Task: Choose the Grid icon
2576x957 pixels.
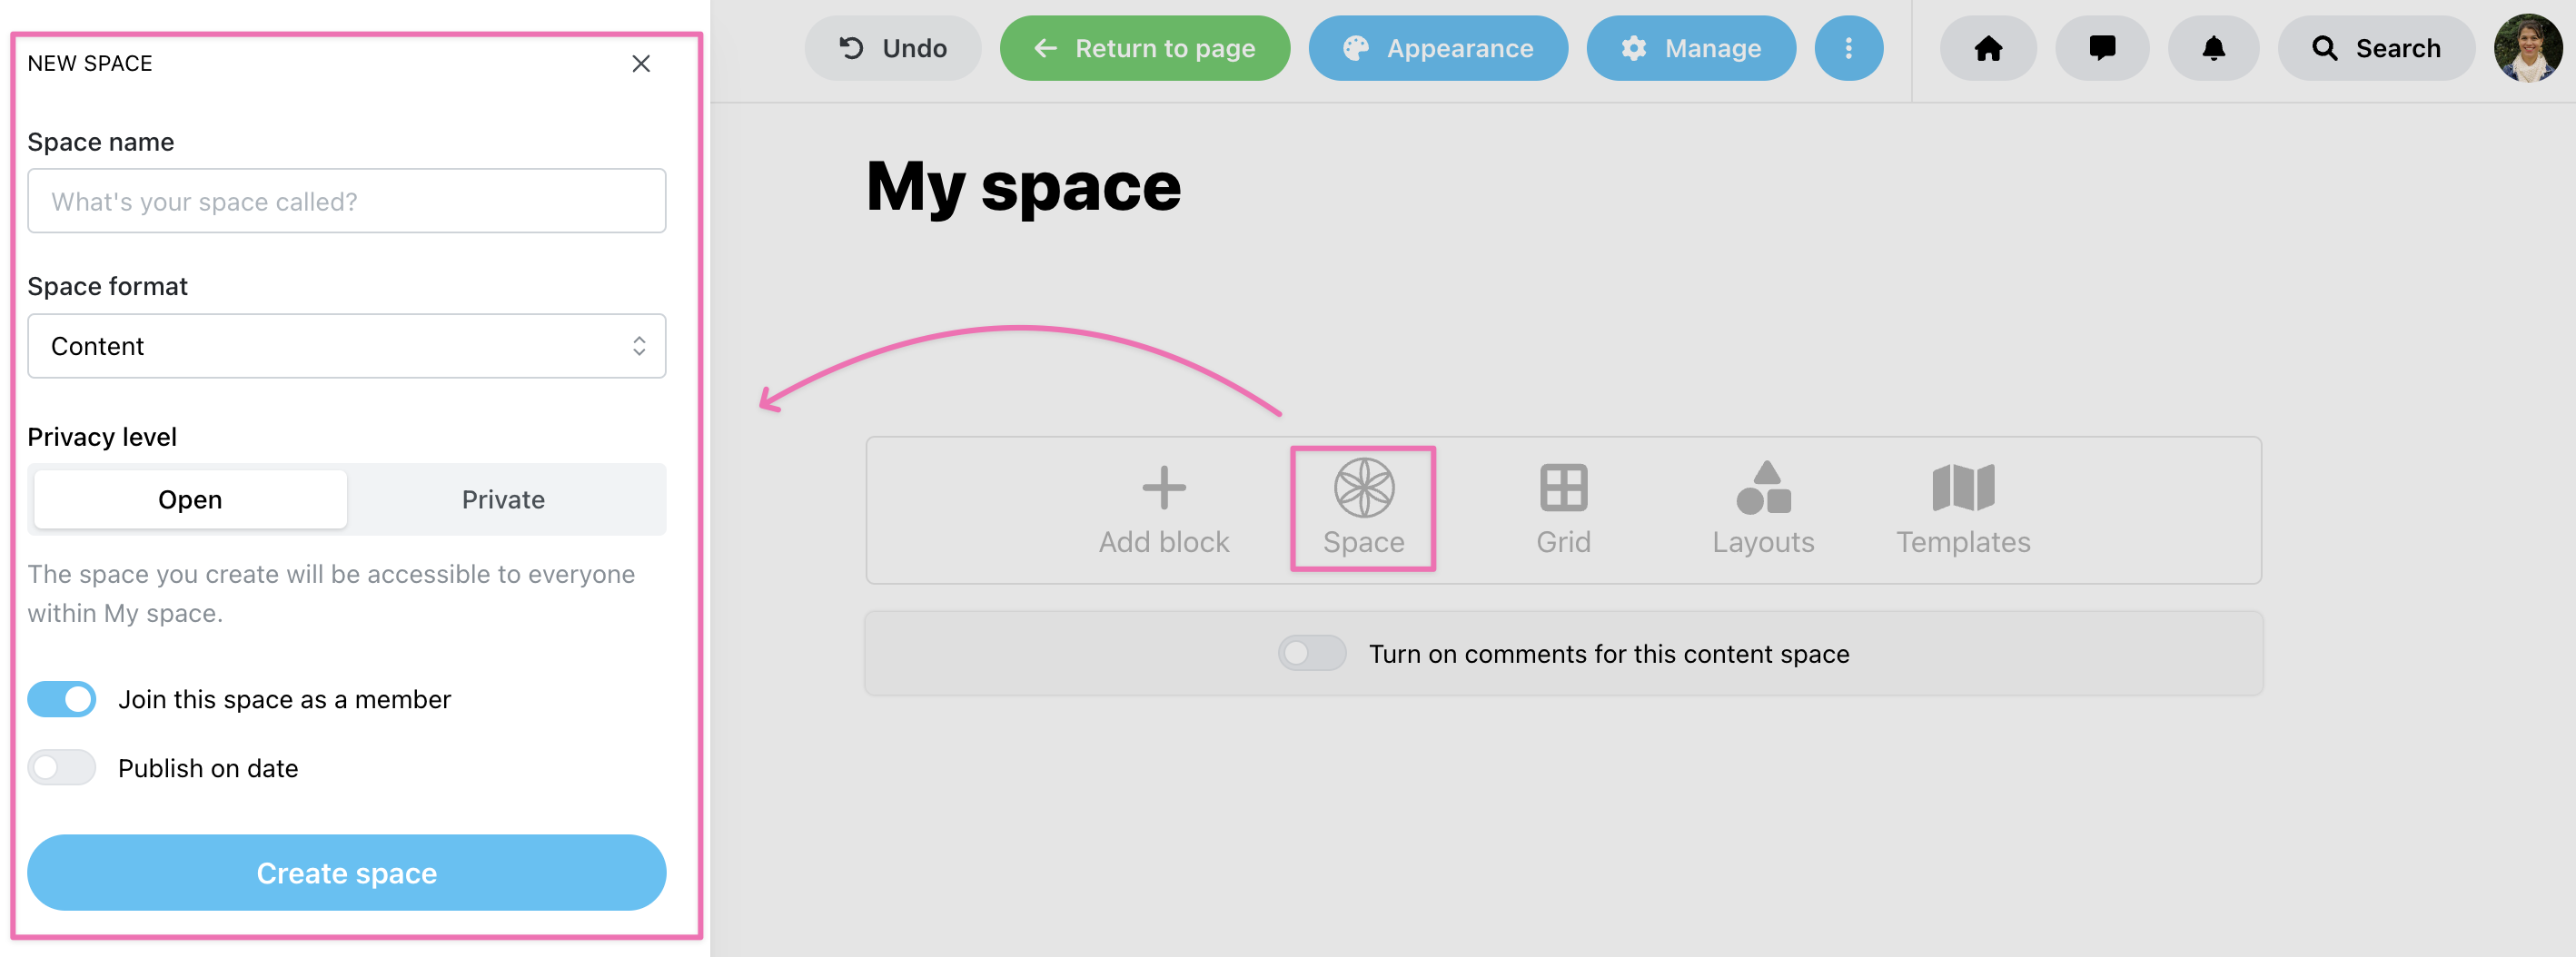Action: click(1563, 488)
